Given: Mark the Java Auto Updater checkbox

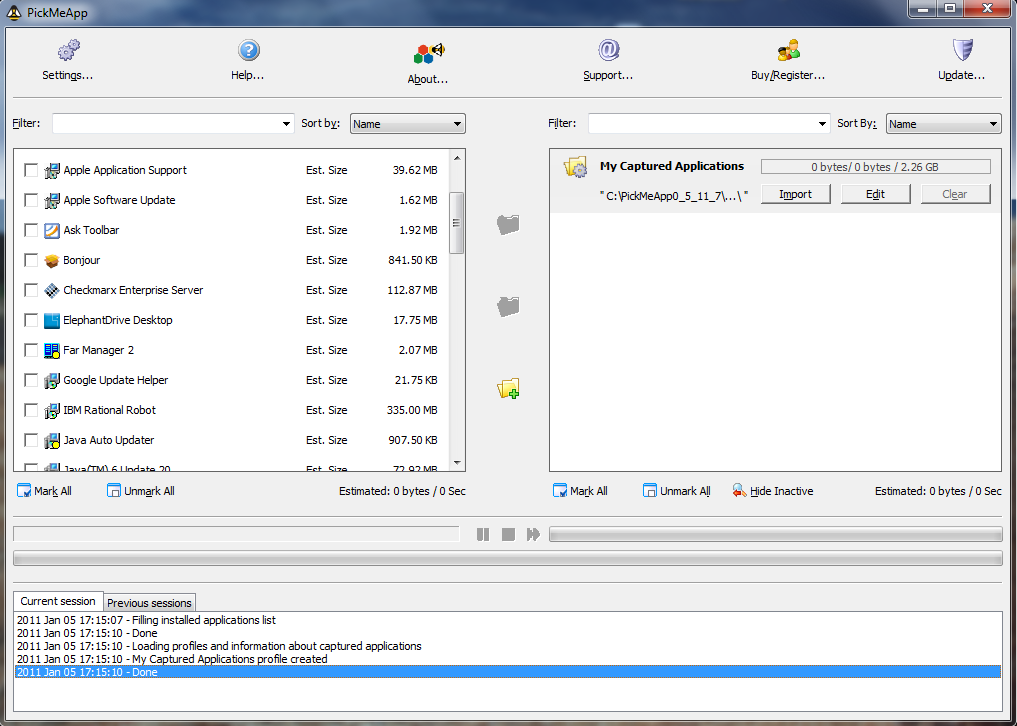Looking at the screenshot, I should 30,440.
